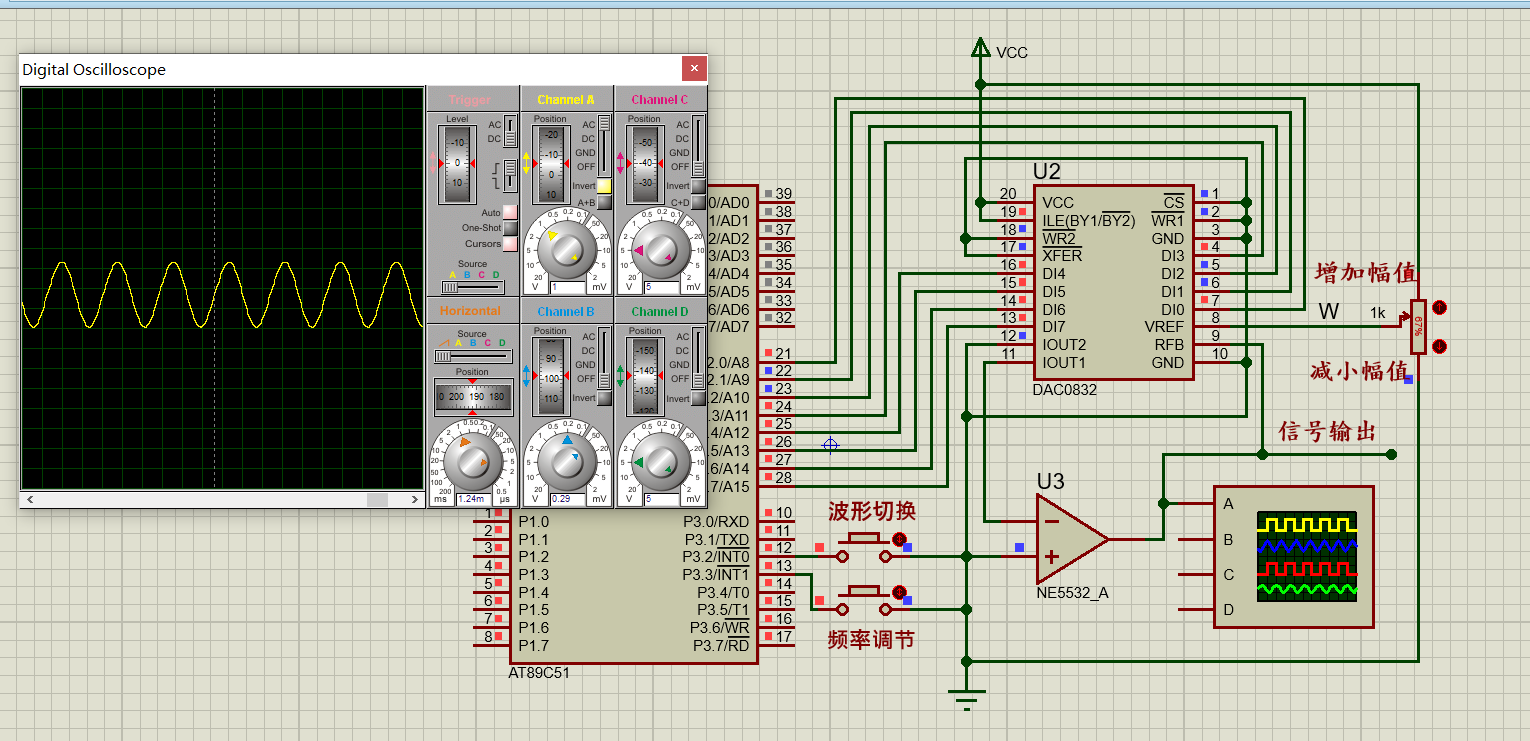The height and width of the screenshot is (741, 1530).
Task: Click the potentiometer increase arrow near 增加幅值
Action: pyautogui.click(x=1439, y=307)
